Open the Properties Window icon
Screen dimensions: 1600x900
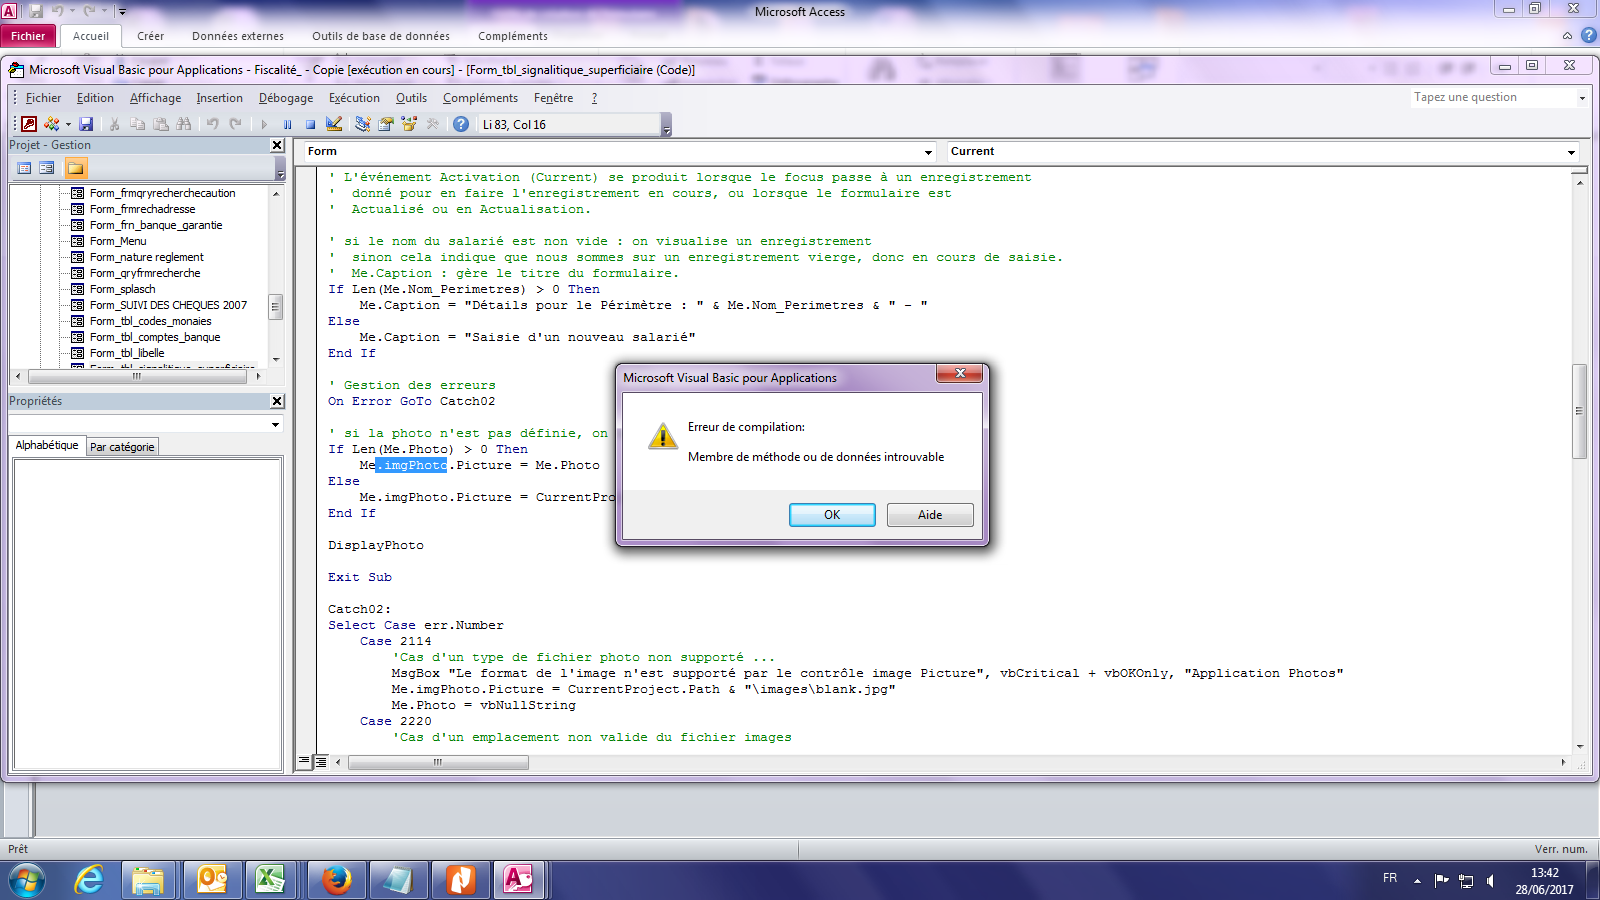coord(385,124)
